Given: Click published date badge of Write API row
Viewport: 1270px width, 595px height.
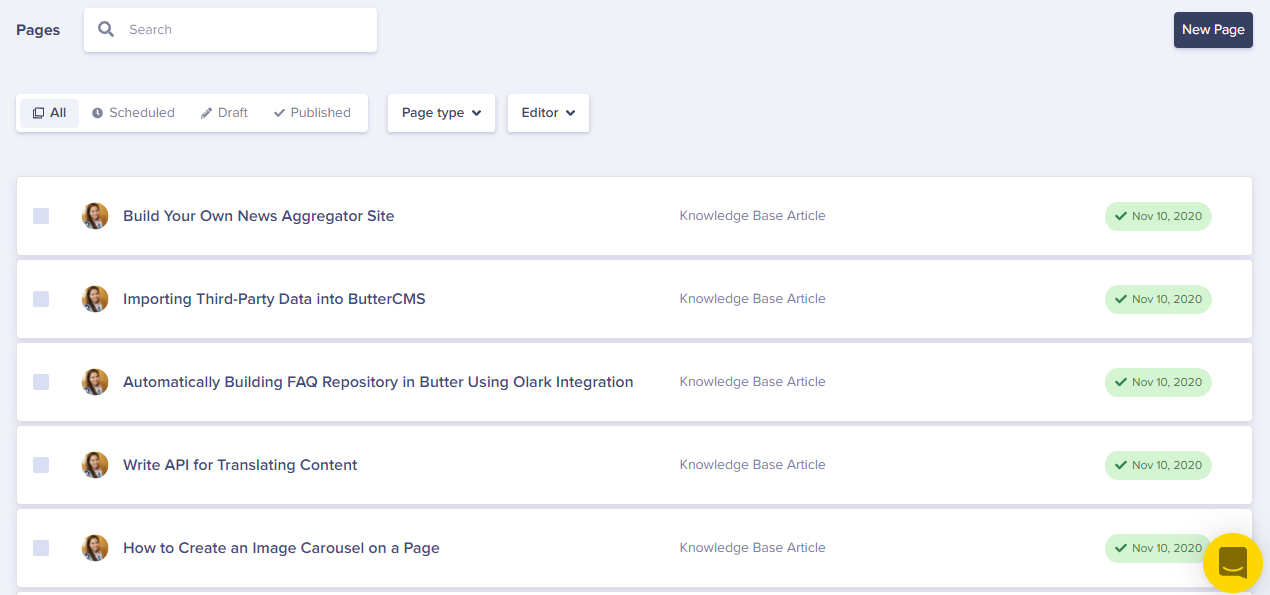Looking at the screenshot, I should click(x=1158, y=465).
